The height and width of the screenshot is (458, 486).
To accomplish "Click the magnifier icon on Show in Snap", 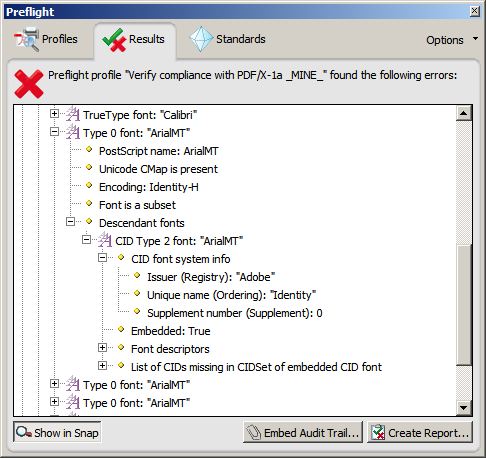I will [24, 433].
